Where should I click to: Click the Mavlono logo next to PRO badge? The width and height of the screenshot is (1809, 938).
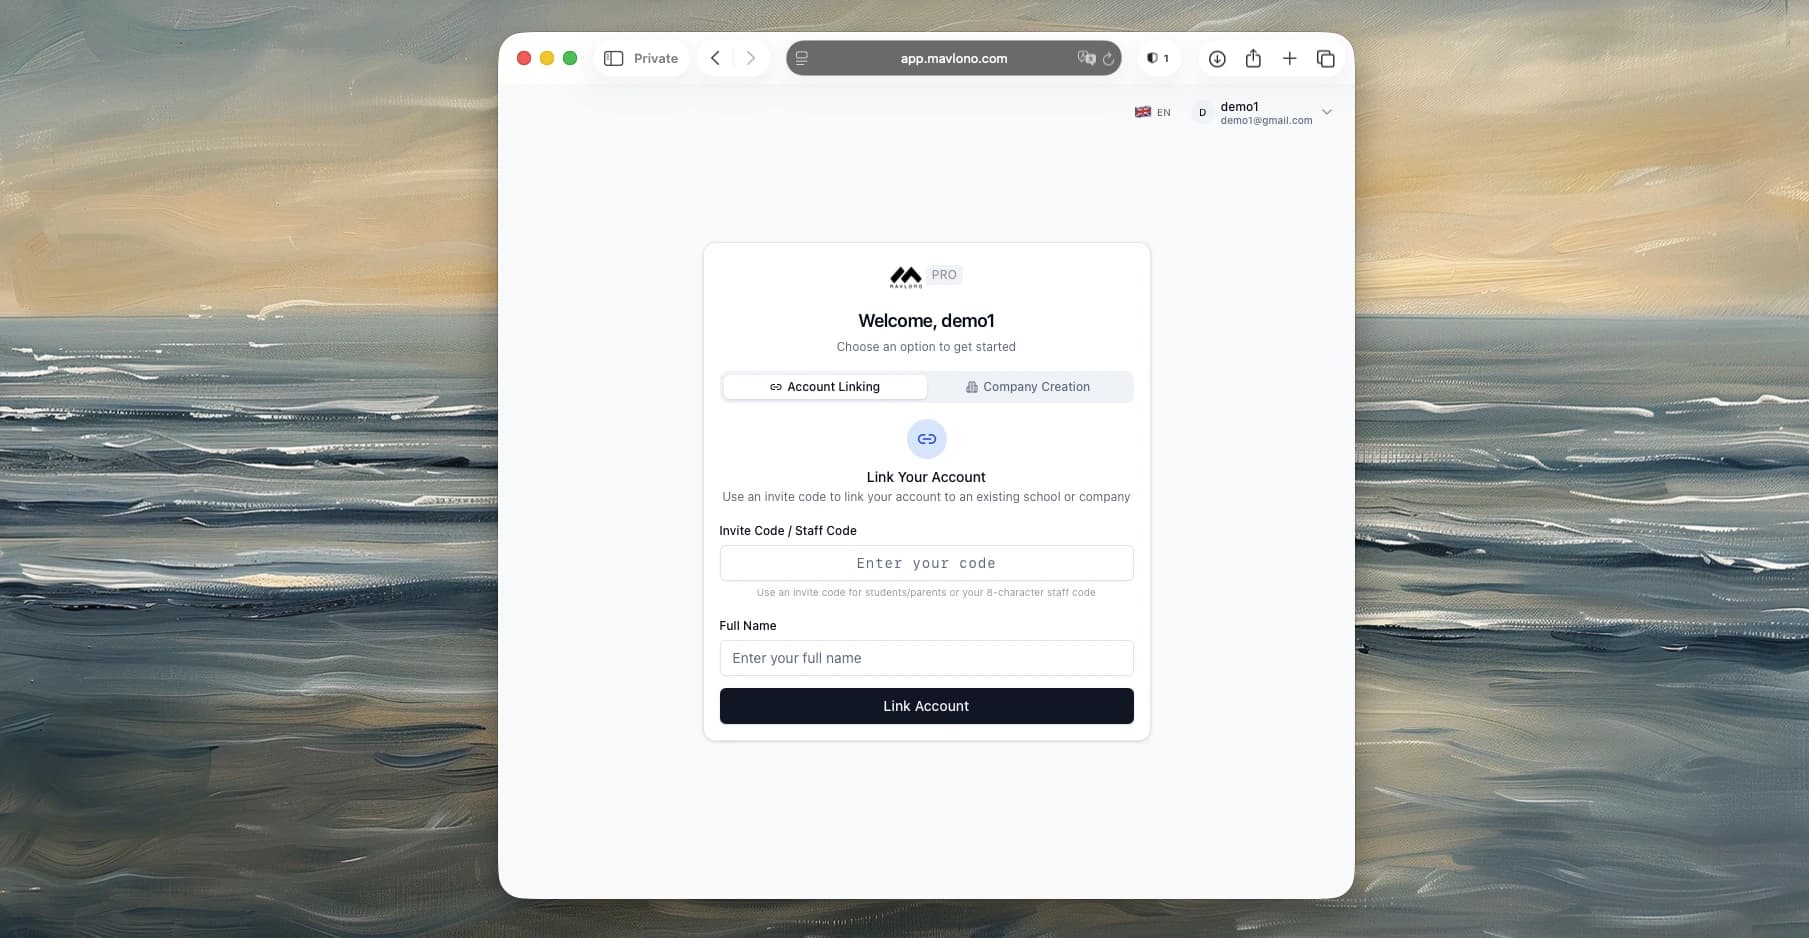(x=906, y=275)
